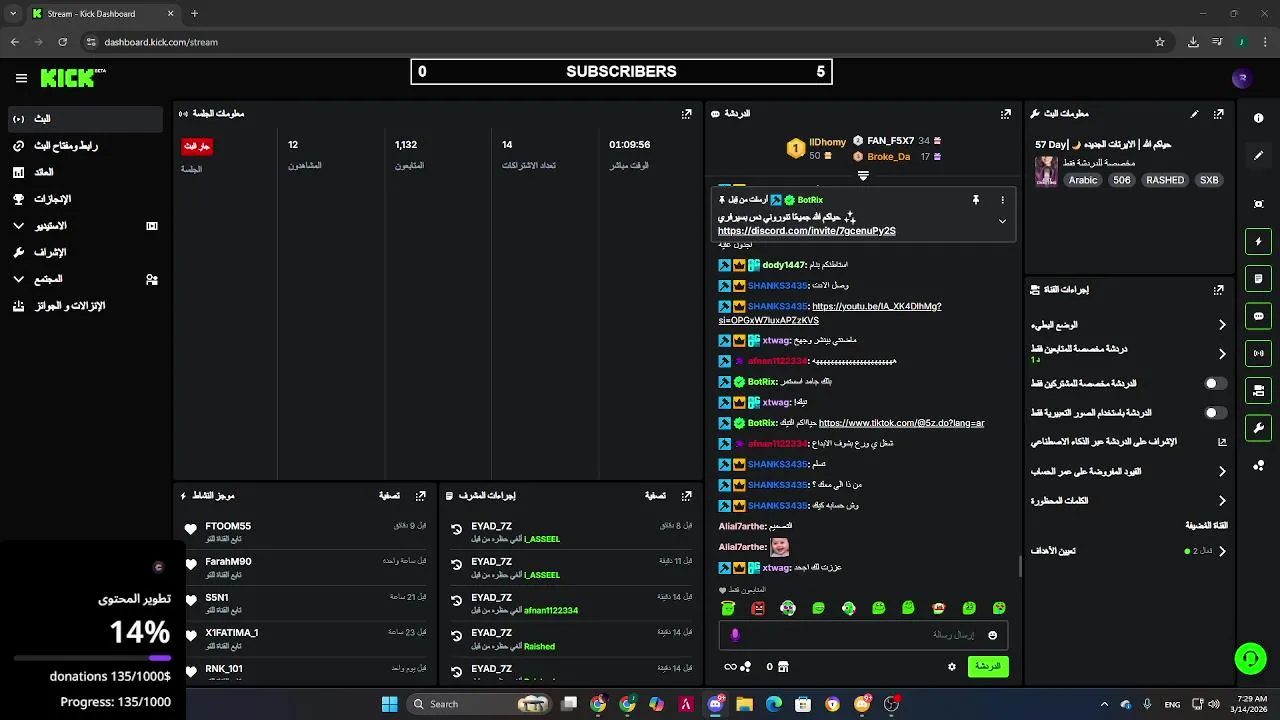Open the TikTok link from BotRix
Screen dimensions: 1280x720
(x=901, y=423)
